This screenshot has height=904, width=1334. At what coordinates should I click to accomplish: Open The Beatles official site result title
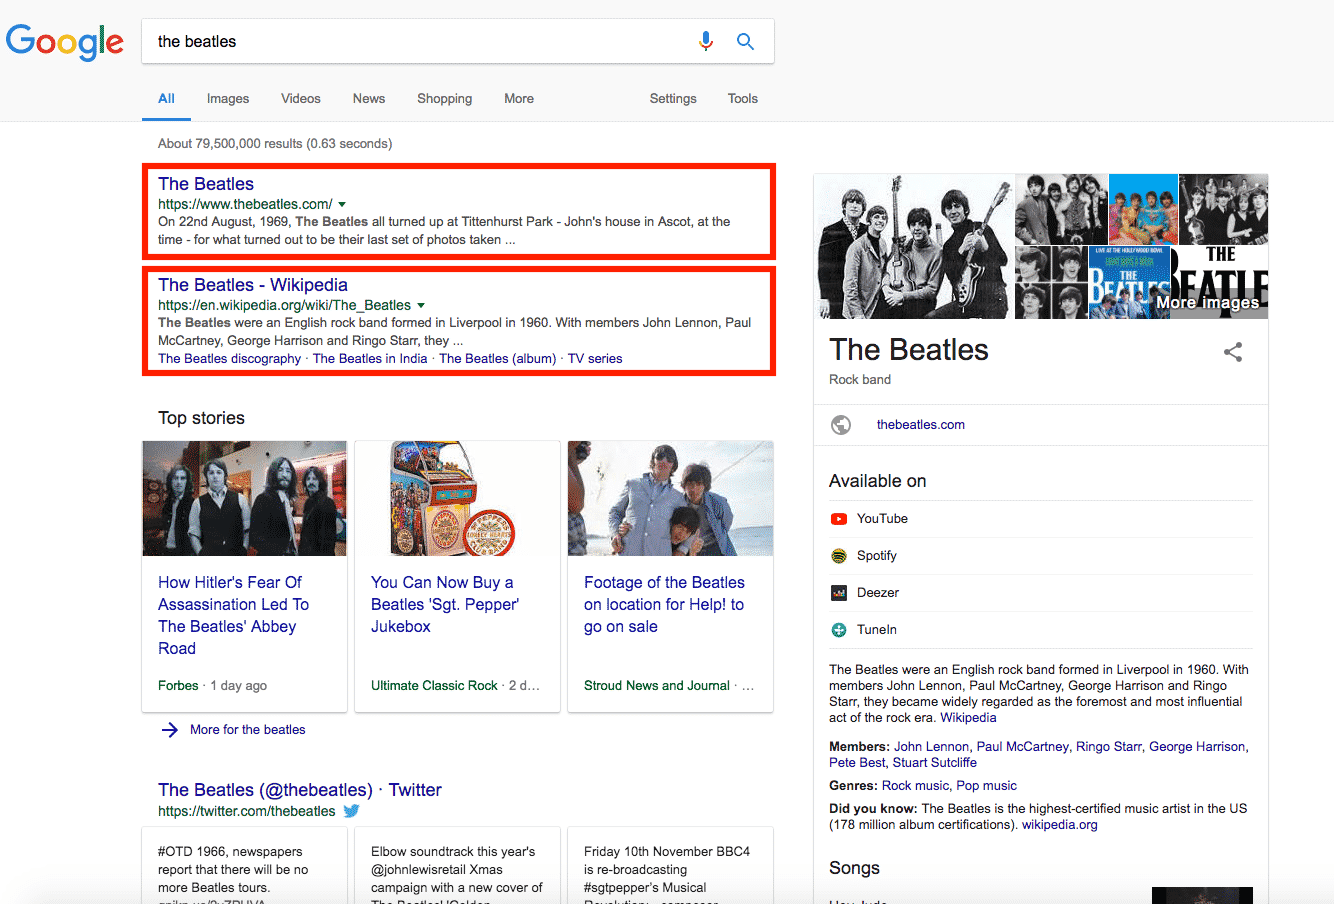coord(206,184)
